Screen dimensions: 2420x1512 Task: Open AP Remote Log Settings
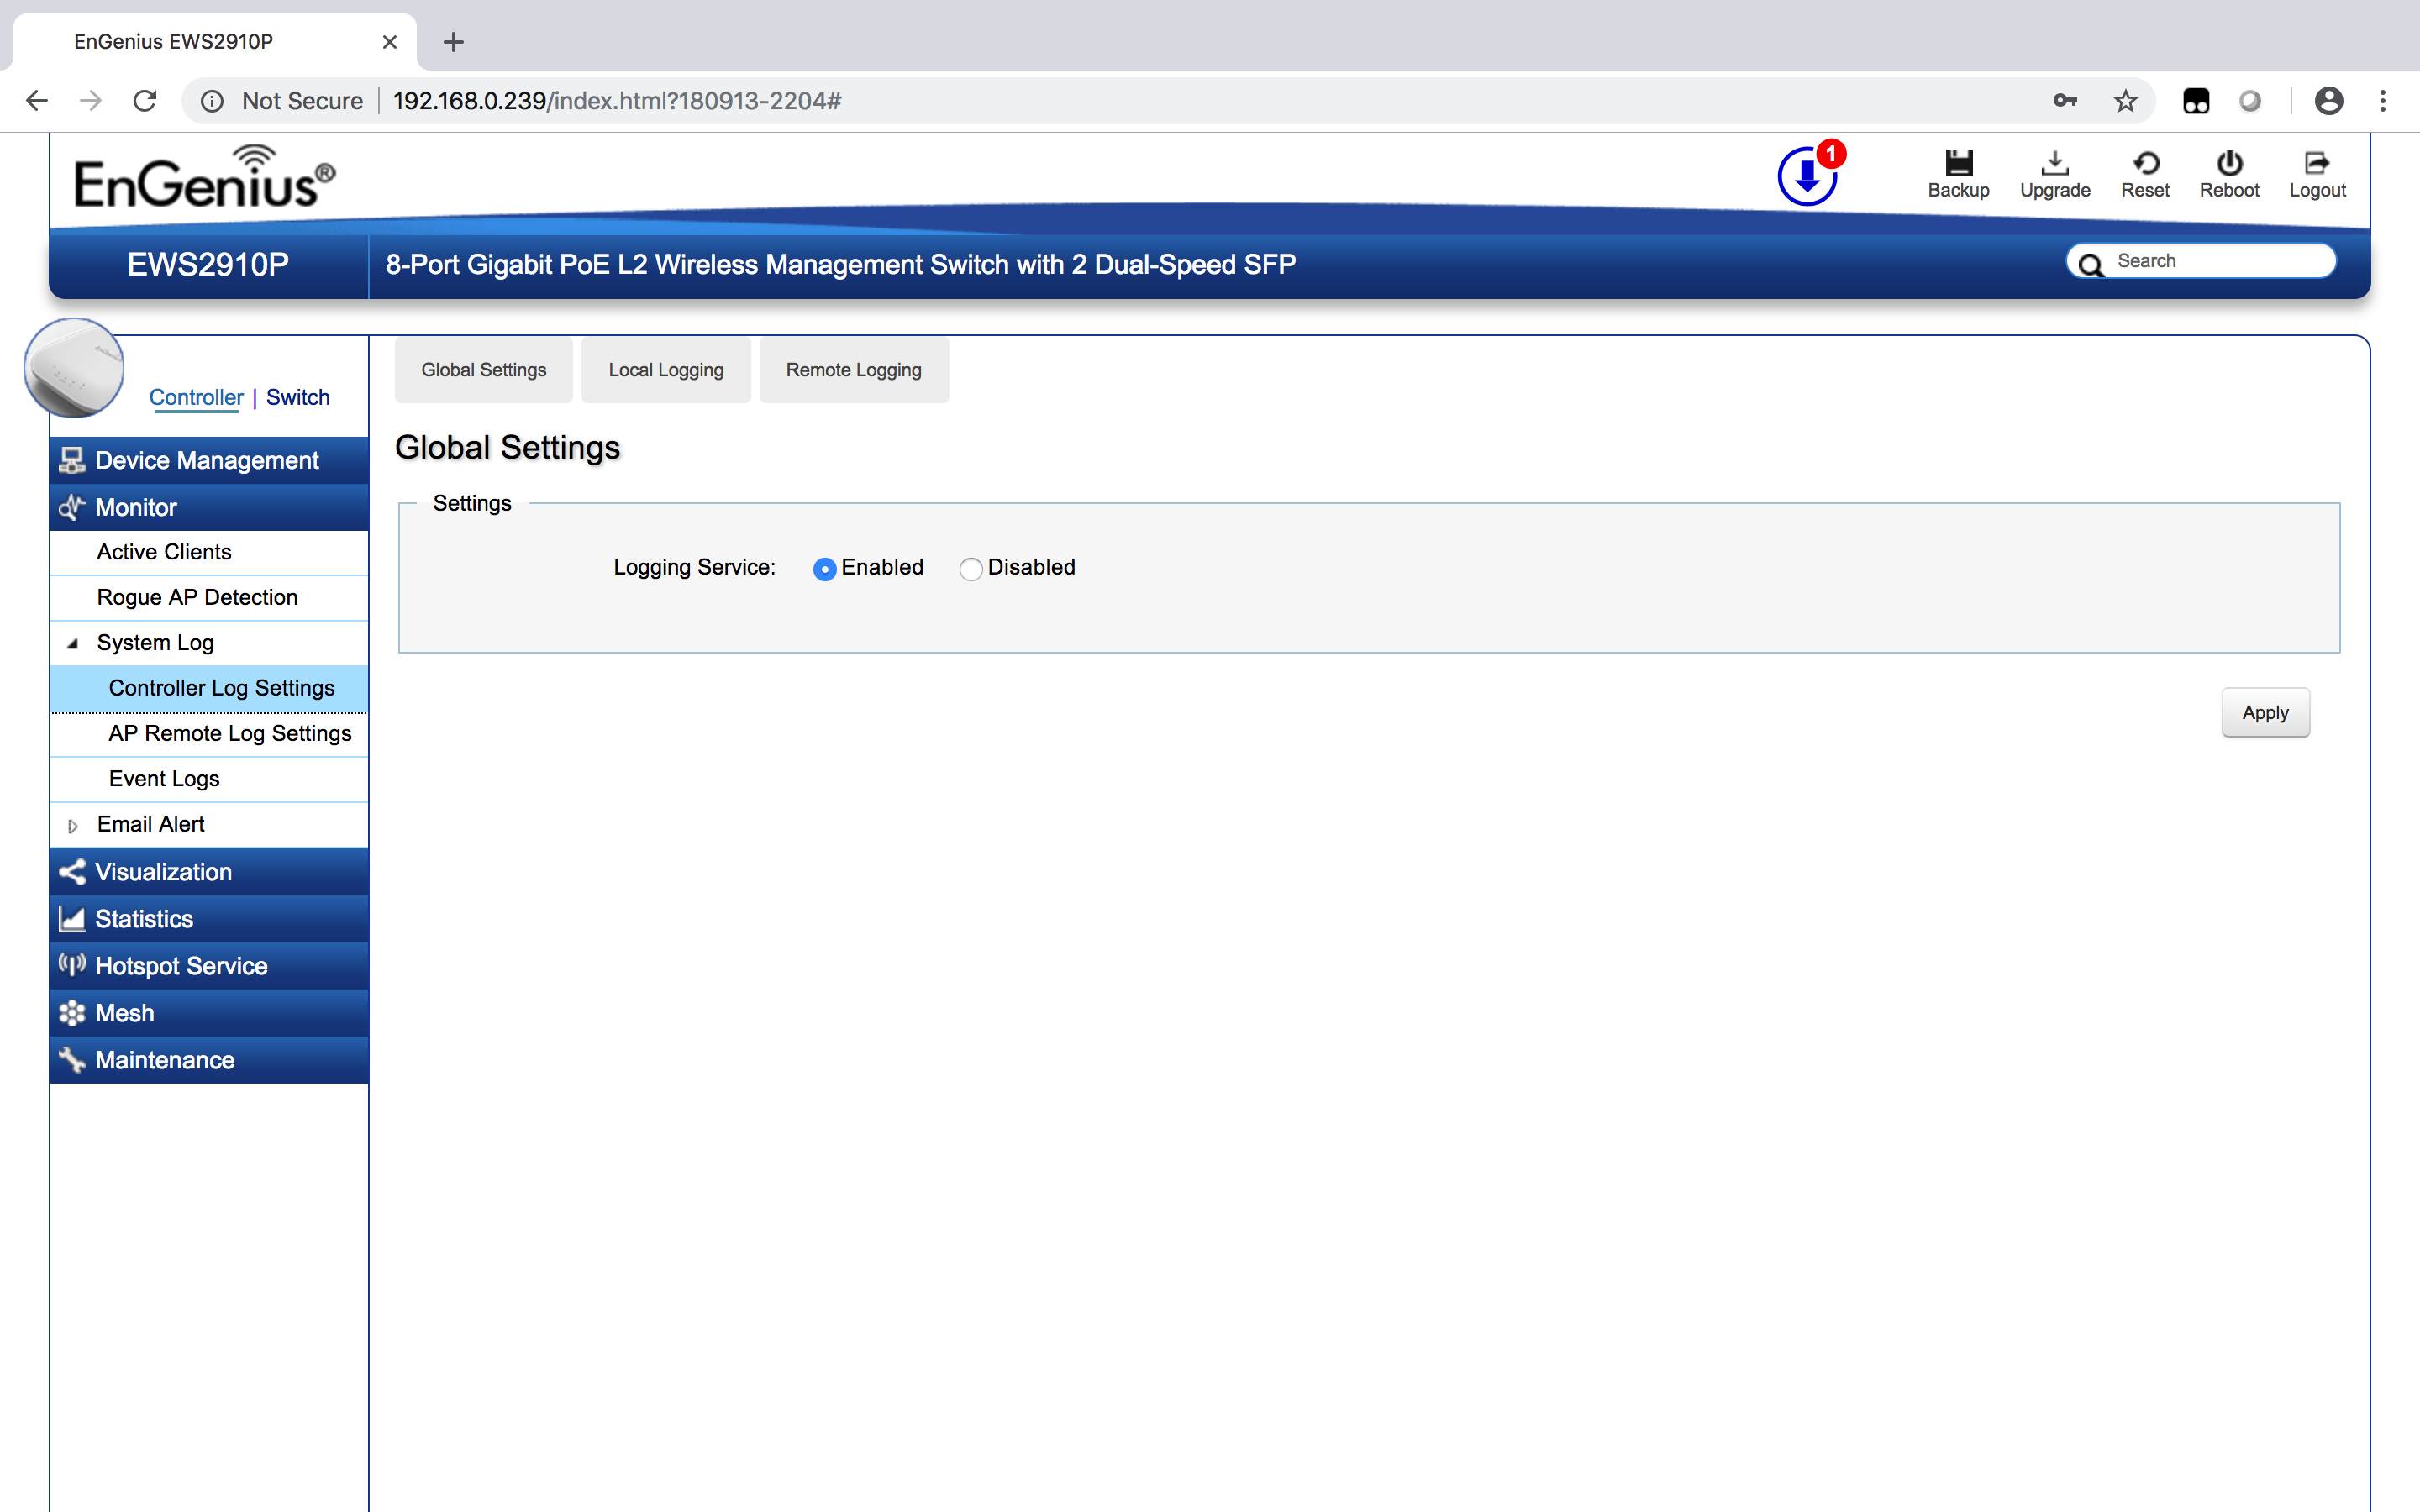click(x=209, y=733)
